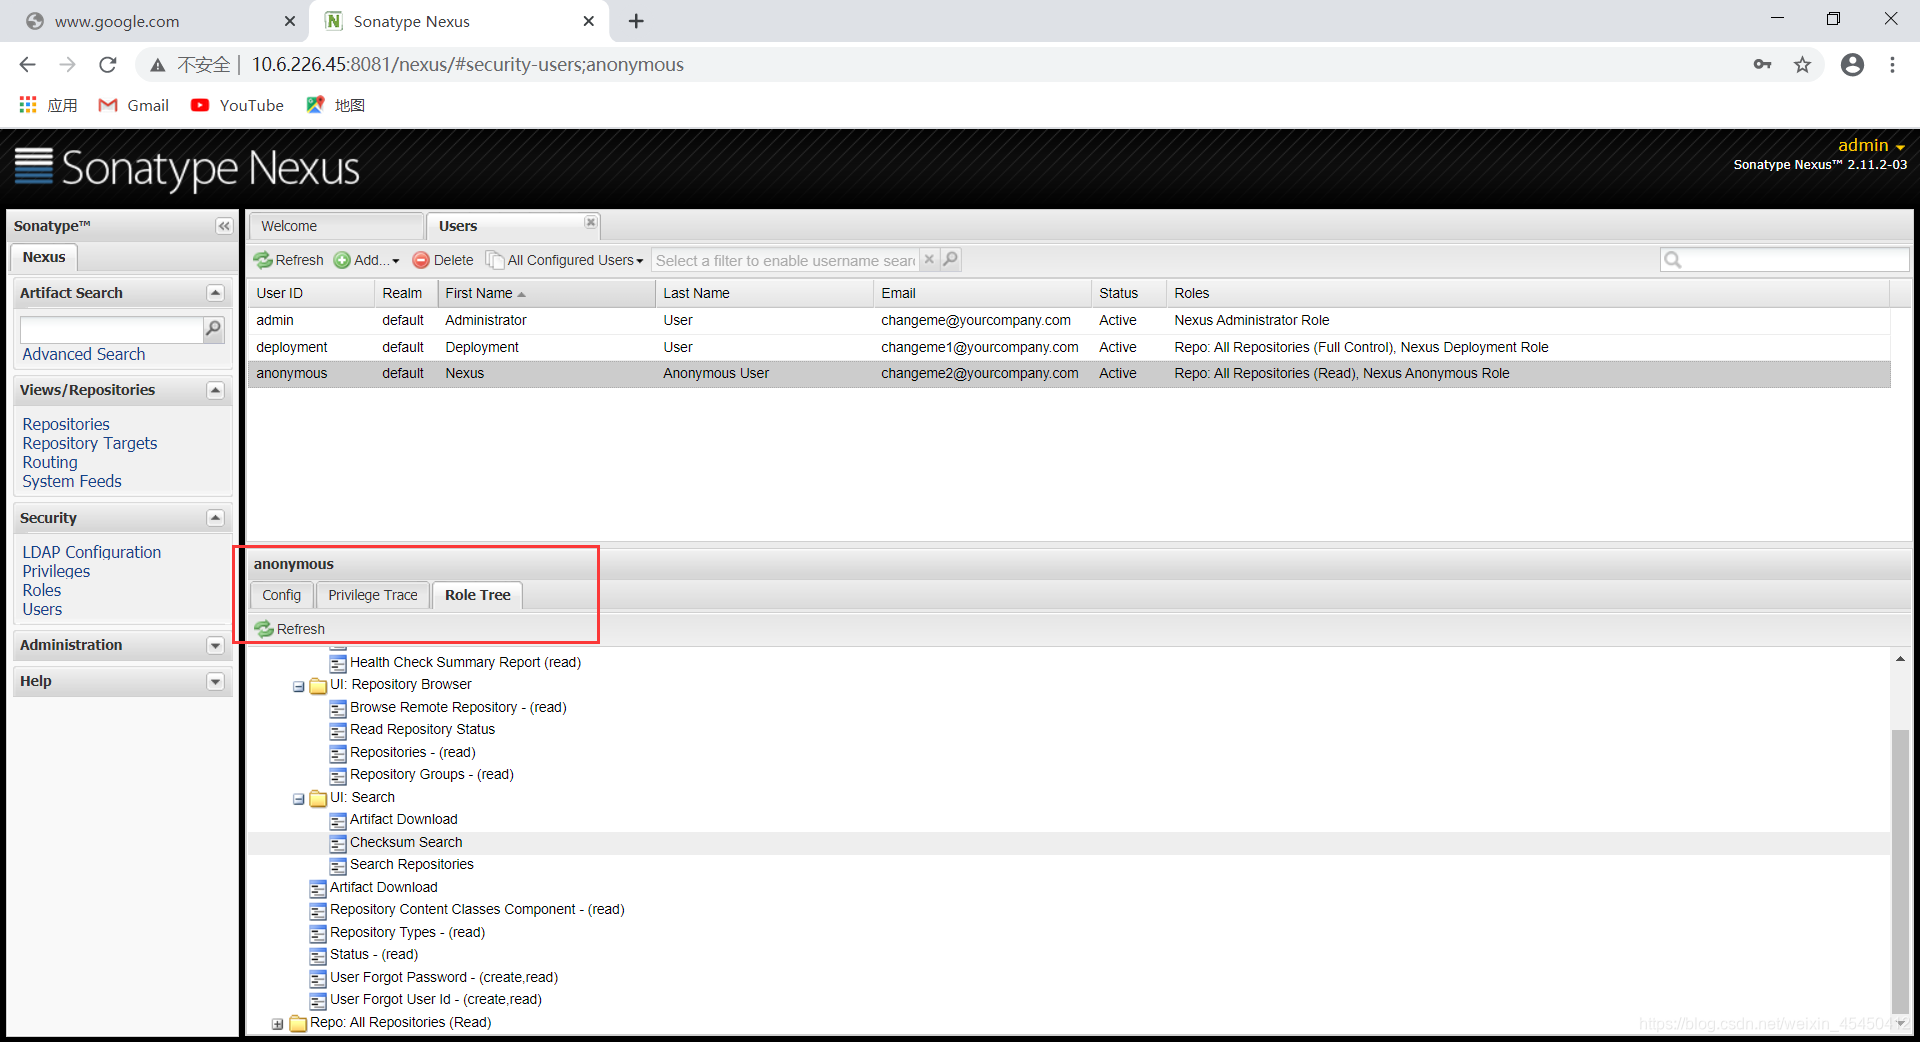Screen dimensions: 1920x1042
Task: Select Repository Content Classes Component item
Action: click(x=477, y=909)
